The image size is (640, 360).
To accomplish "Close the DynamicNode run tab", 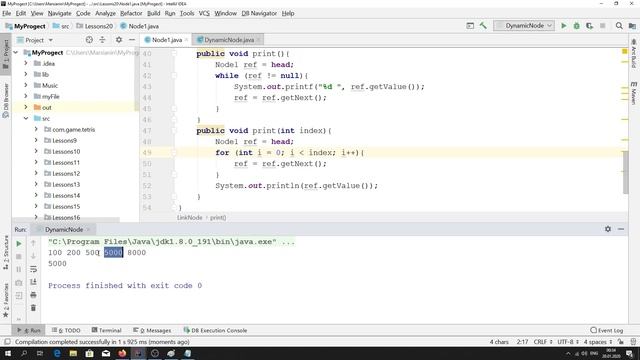I will [x=89, y=229].
